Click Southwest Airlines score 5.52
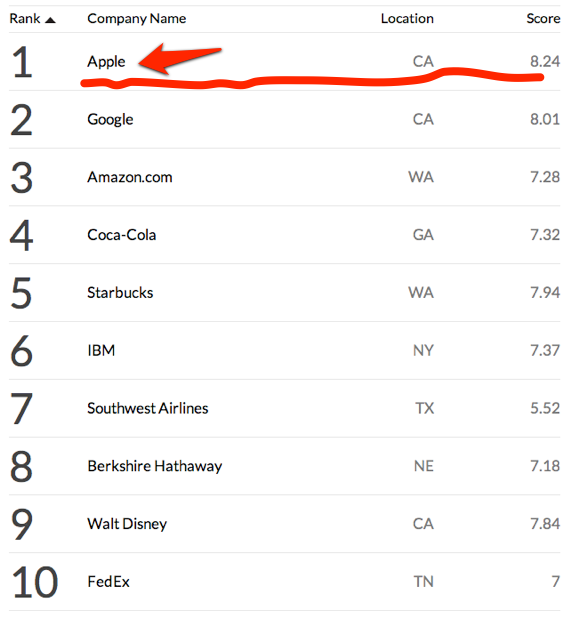Viewport: 580px width, 619px height. pyautogui.click(x=545, y=408)
